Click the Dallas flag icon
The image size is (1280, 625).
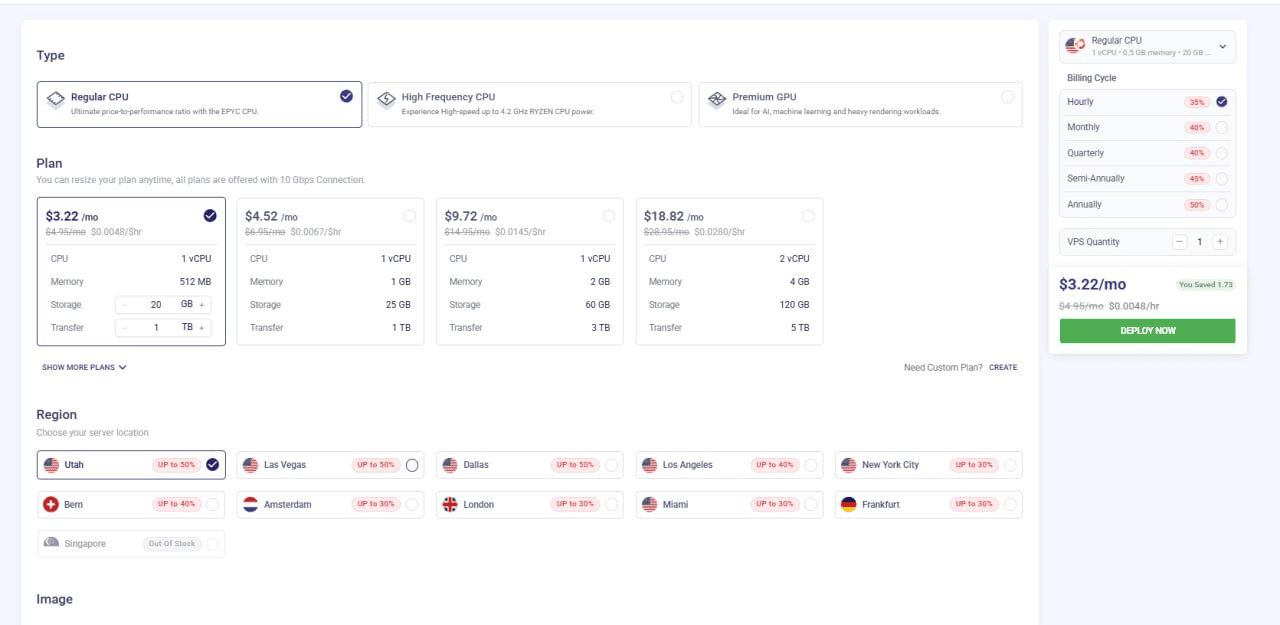click(x=450, y=465)
